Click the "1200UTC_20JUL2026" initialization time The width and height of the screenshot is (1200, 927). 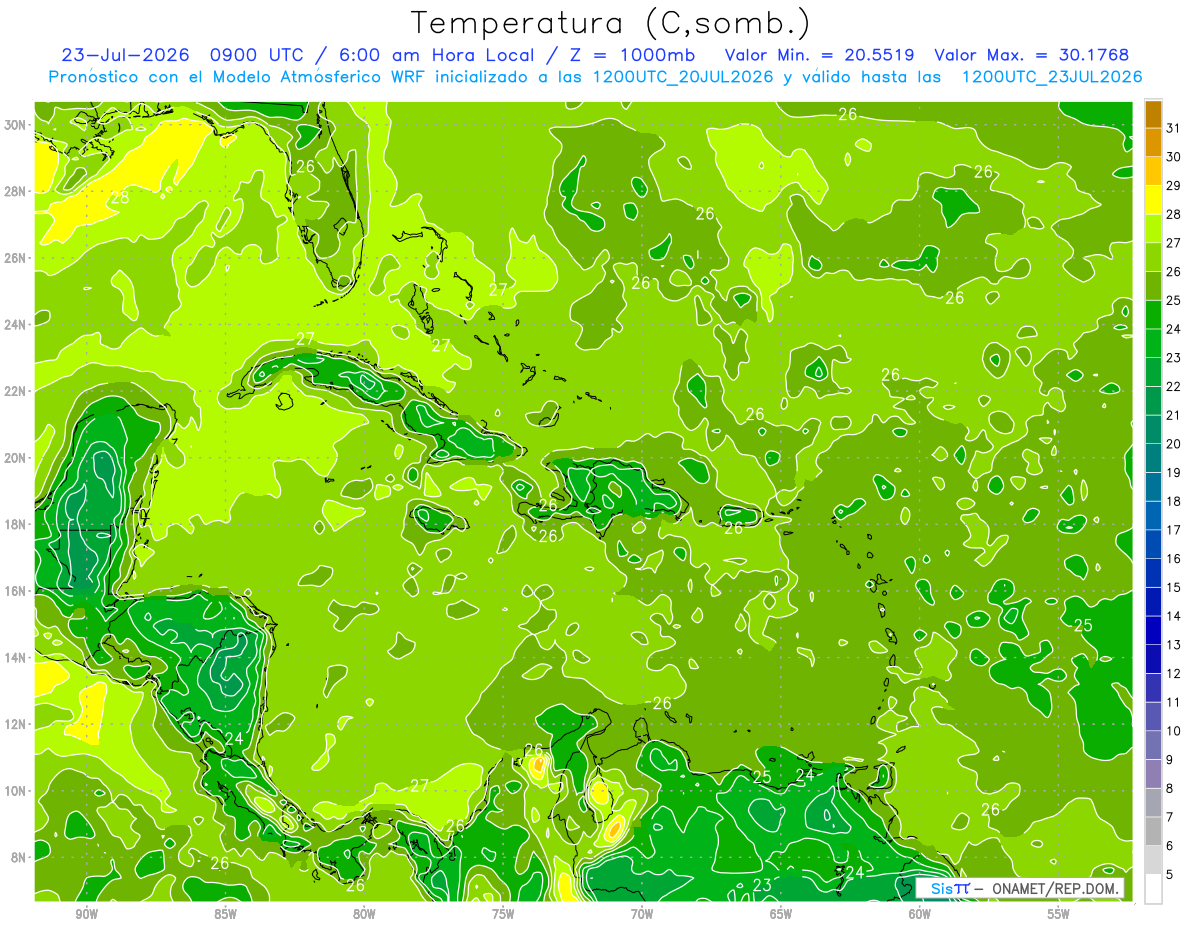click(x=684, y=77)
